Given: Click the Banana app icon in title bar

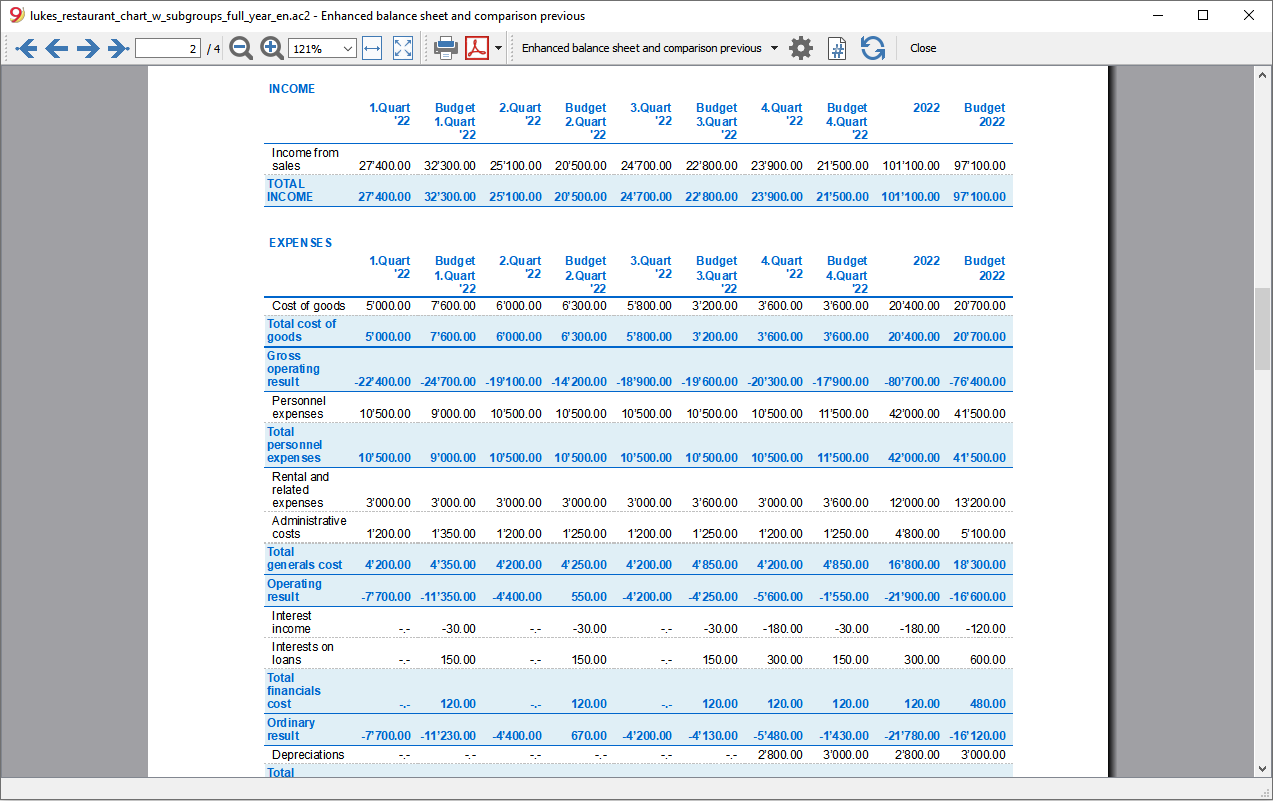Looking at the screenshot, I should 16,15.
